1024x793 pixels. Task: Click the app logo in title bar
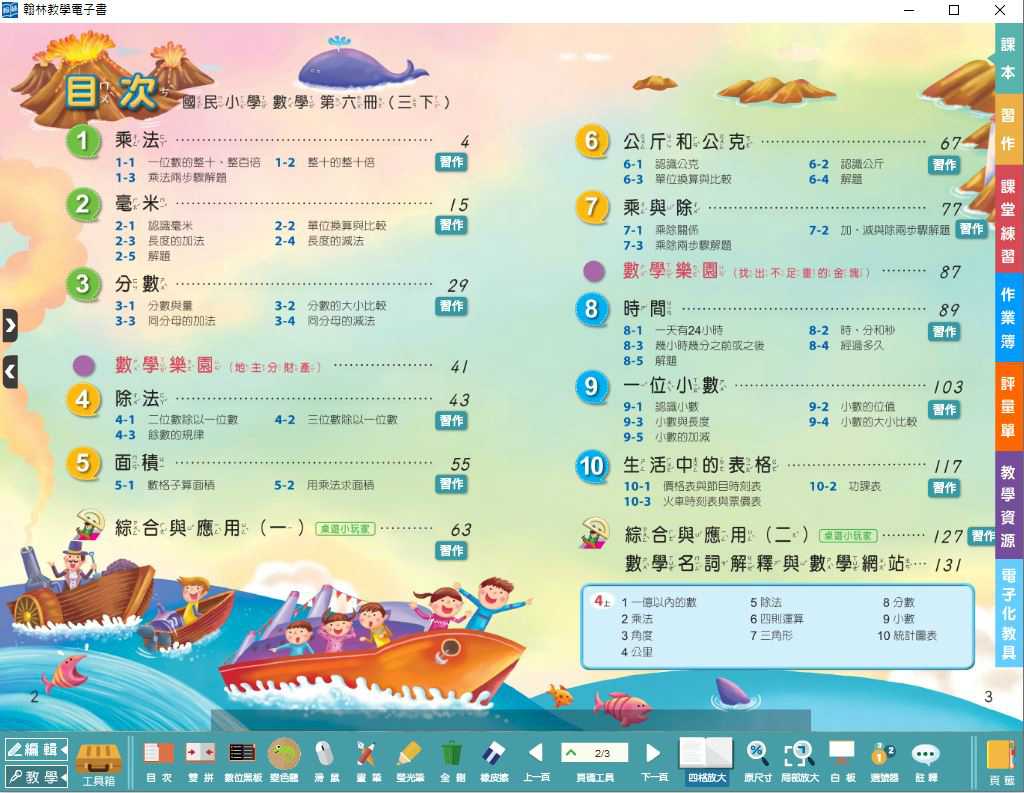coord(10,10)
